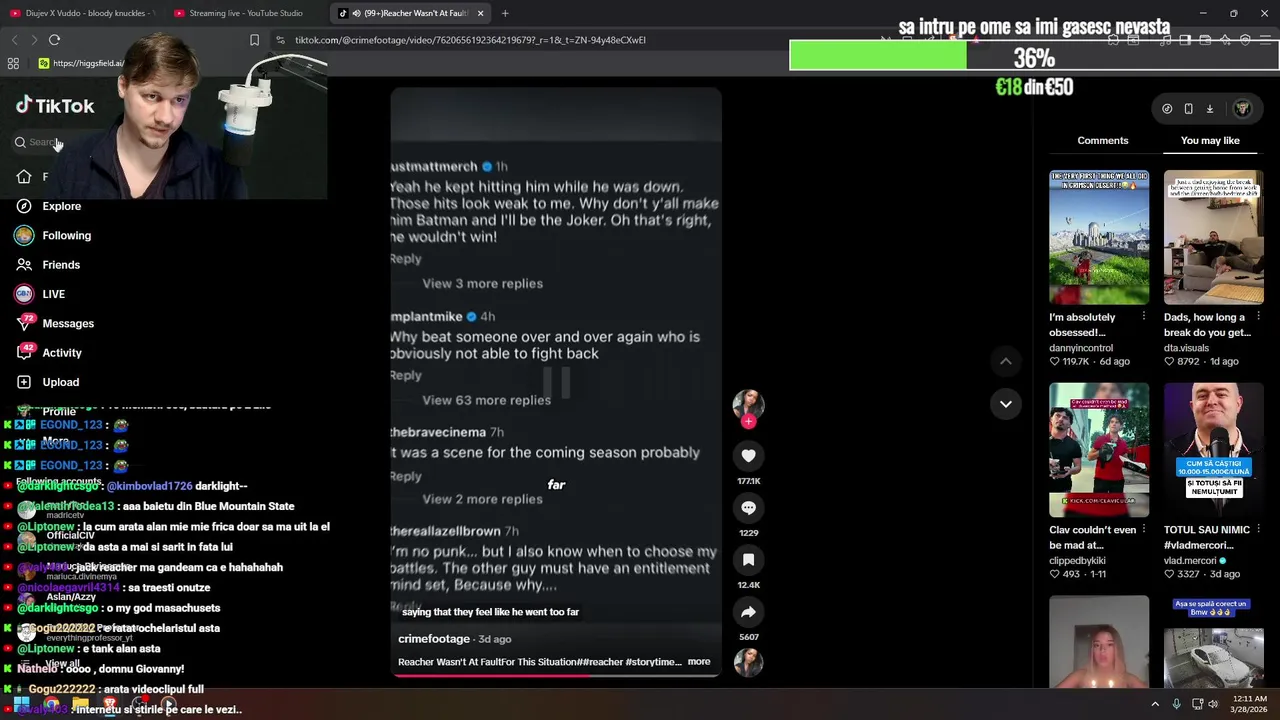Save the video with the bookmark icon

pyautogui.click(x=748, y=559)
